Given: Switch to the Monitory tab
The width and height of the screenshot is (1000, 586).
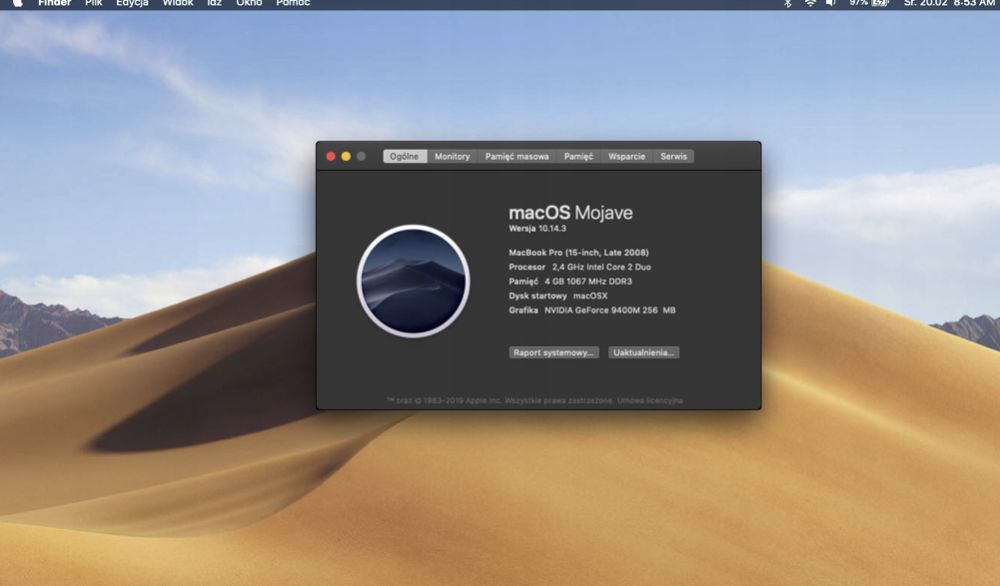Looking at the screenshot, I should click(452, 156).
